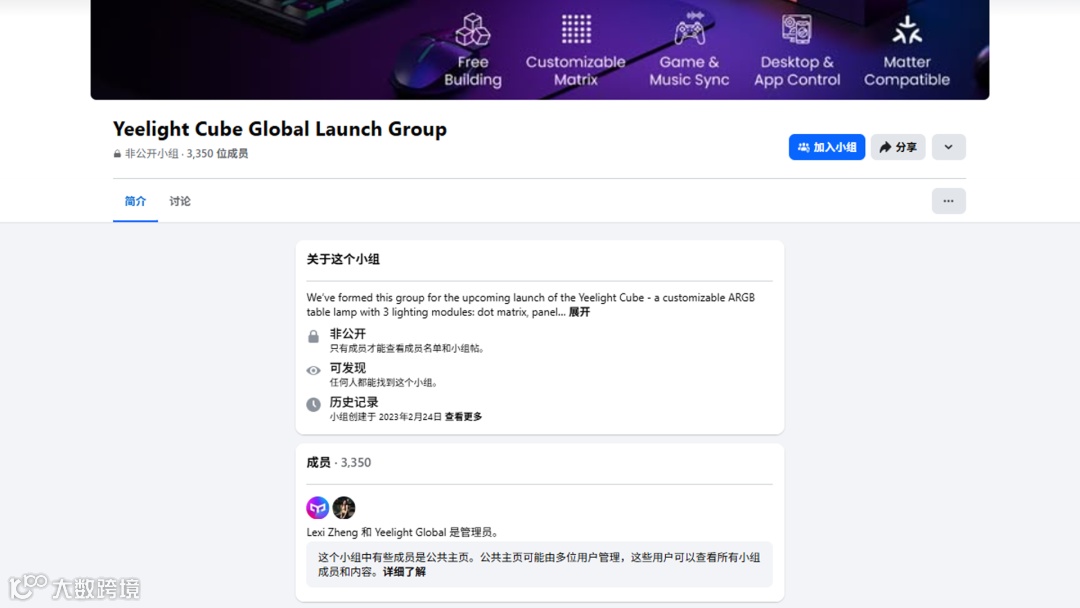This screenshot has width=1080, height=608.
Task: Click the eye icon next to 可发现
Action: click(x=313, y=370)
